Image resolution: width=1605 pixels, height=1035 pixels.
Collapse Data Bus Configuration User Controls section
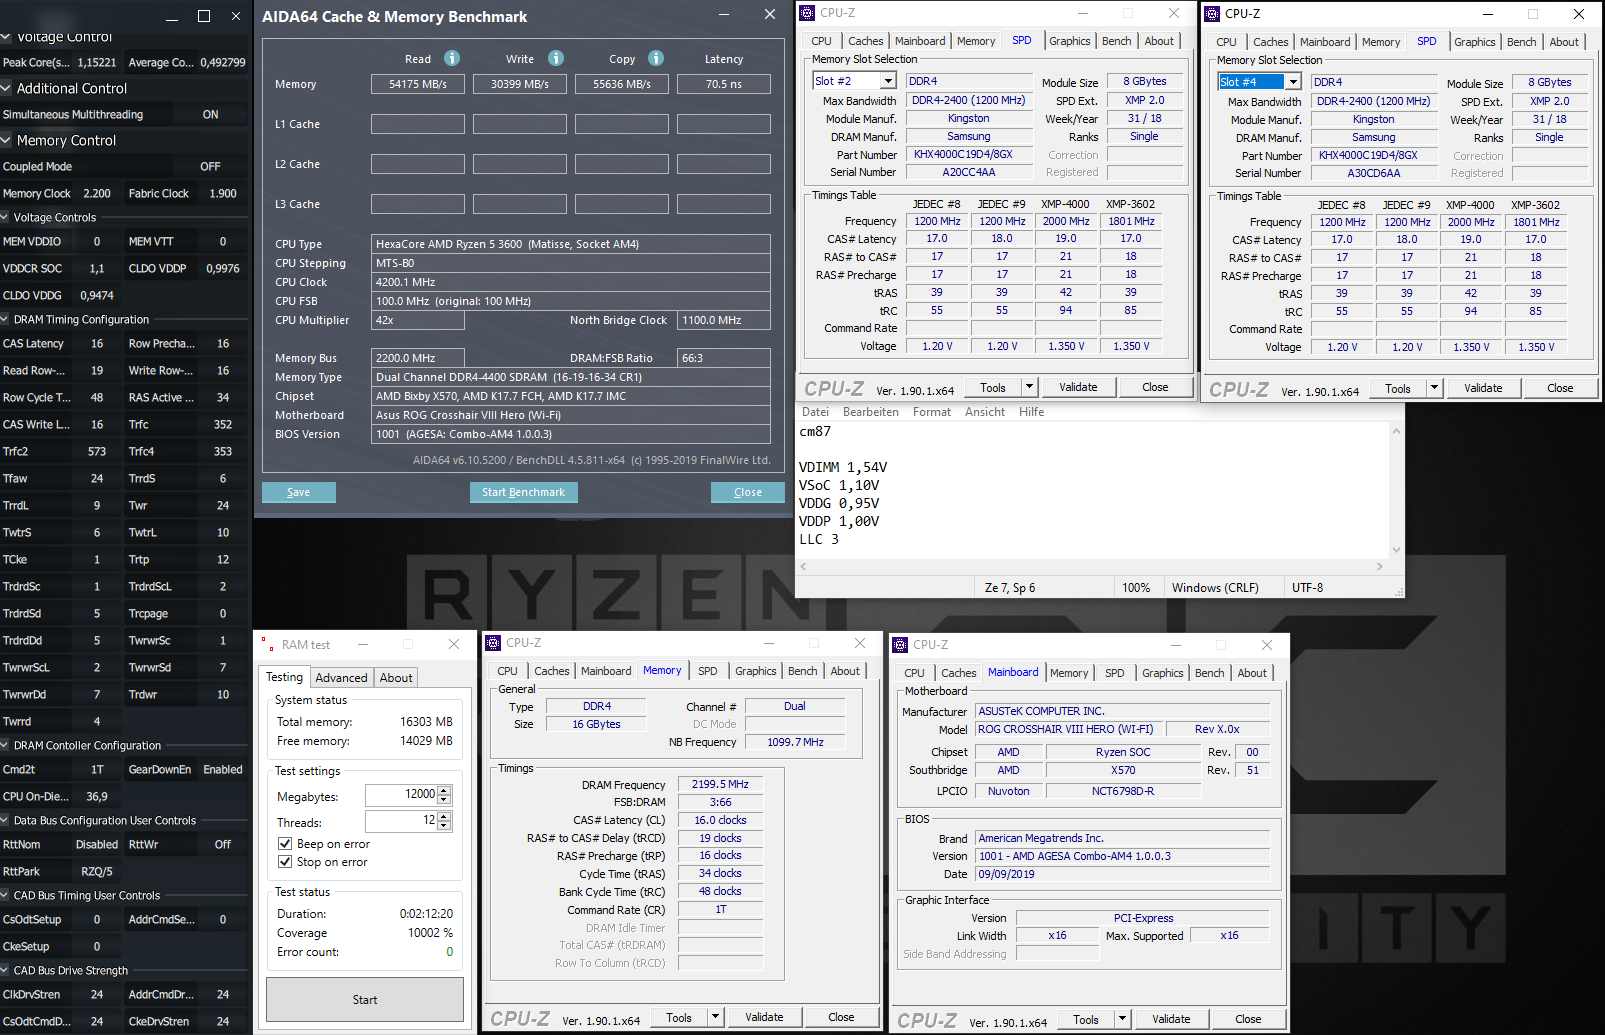6,820
